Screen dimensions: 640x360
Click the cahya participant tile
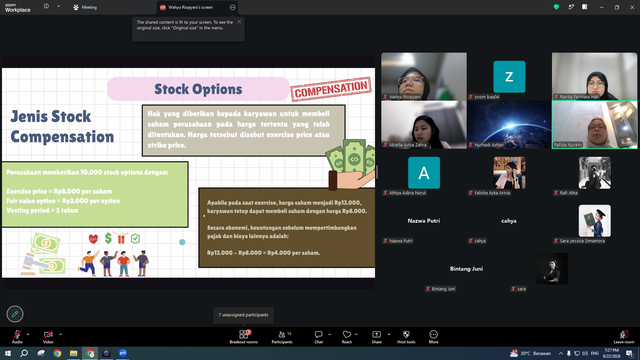[x=509, y=221]
